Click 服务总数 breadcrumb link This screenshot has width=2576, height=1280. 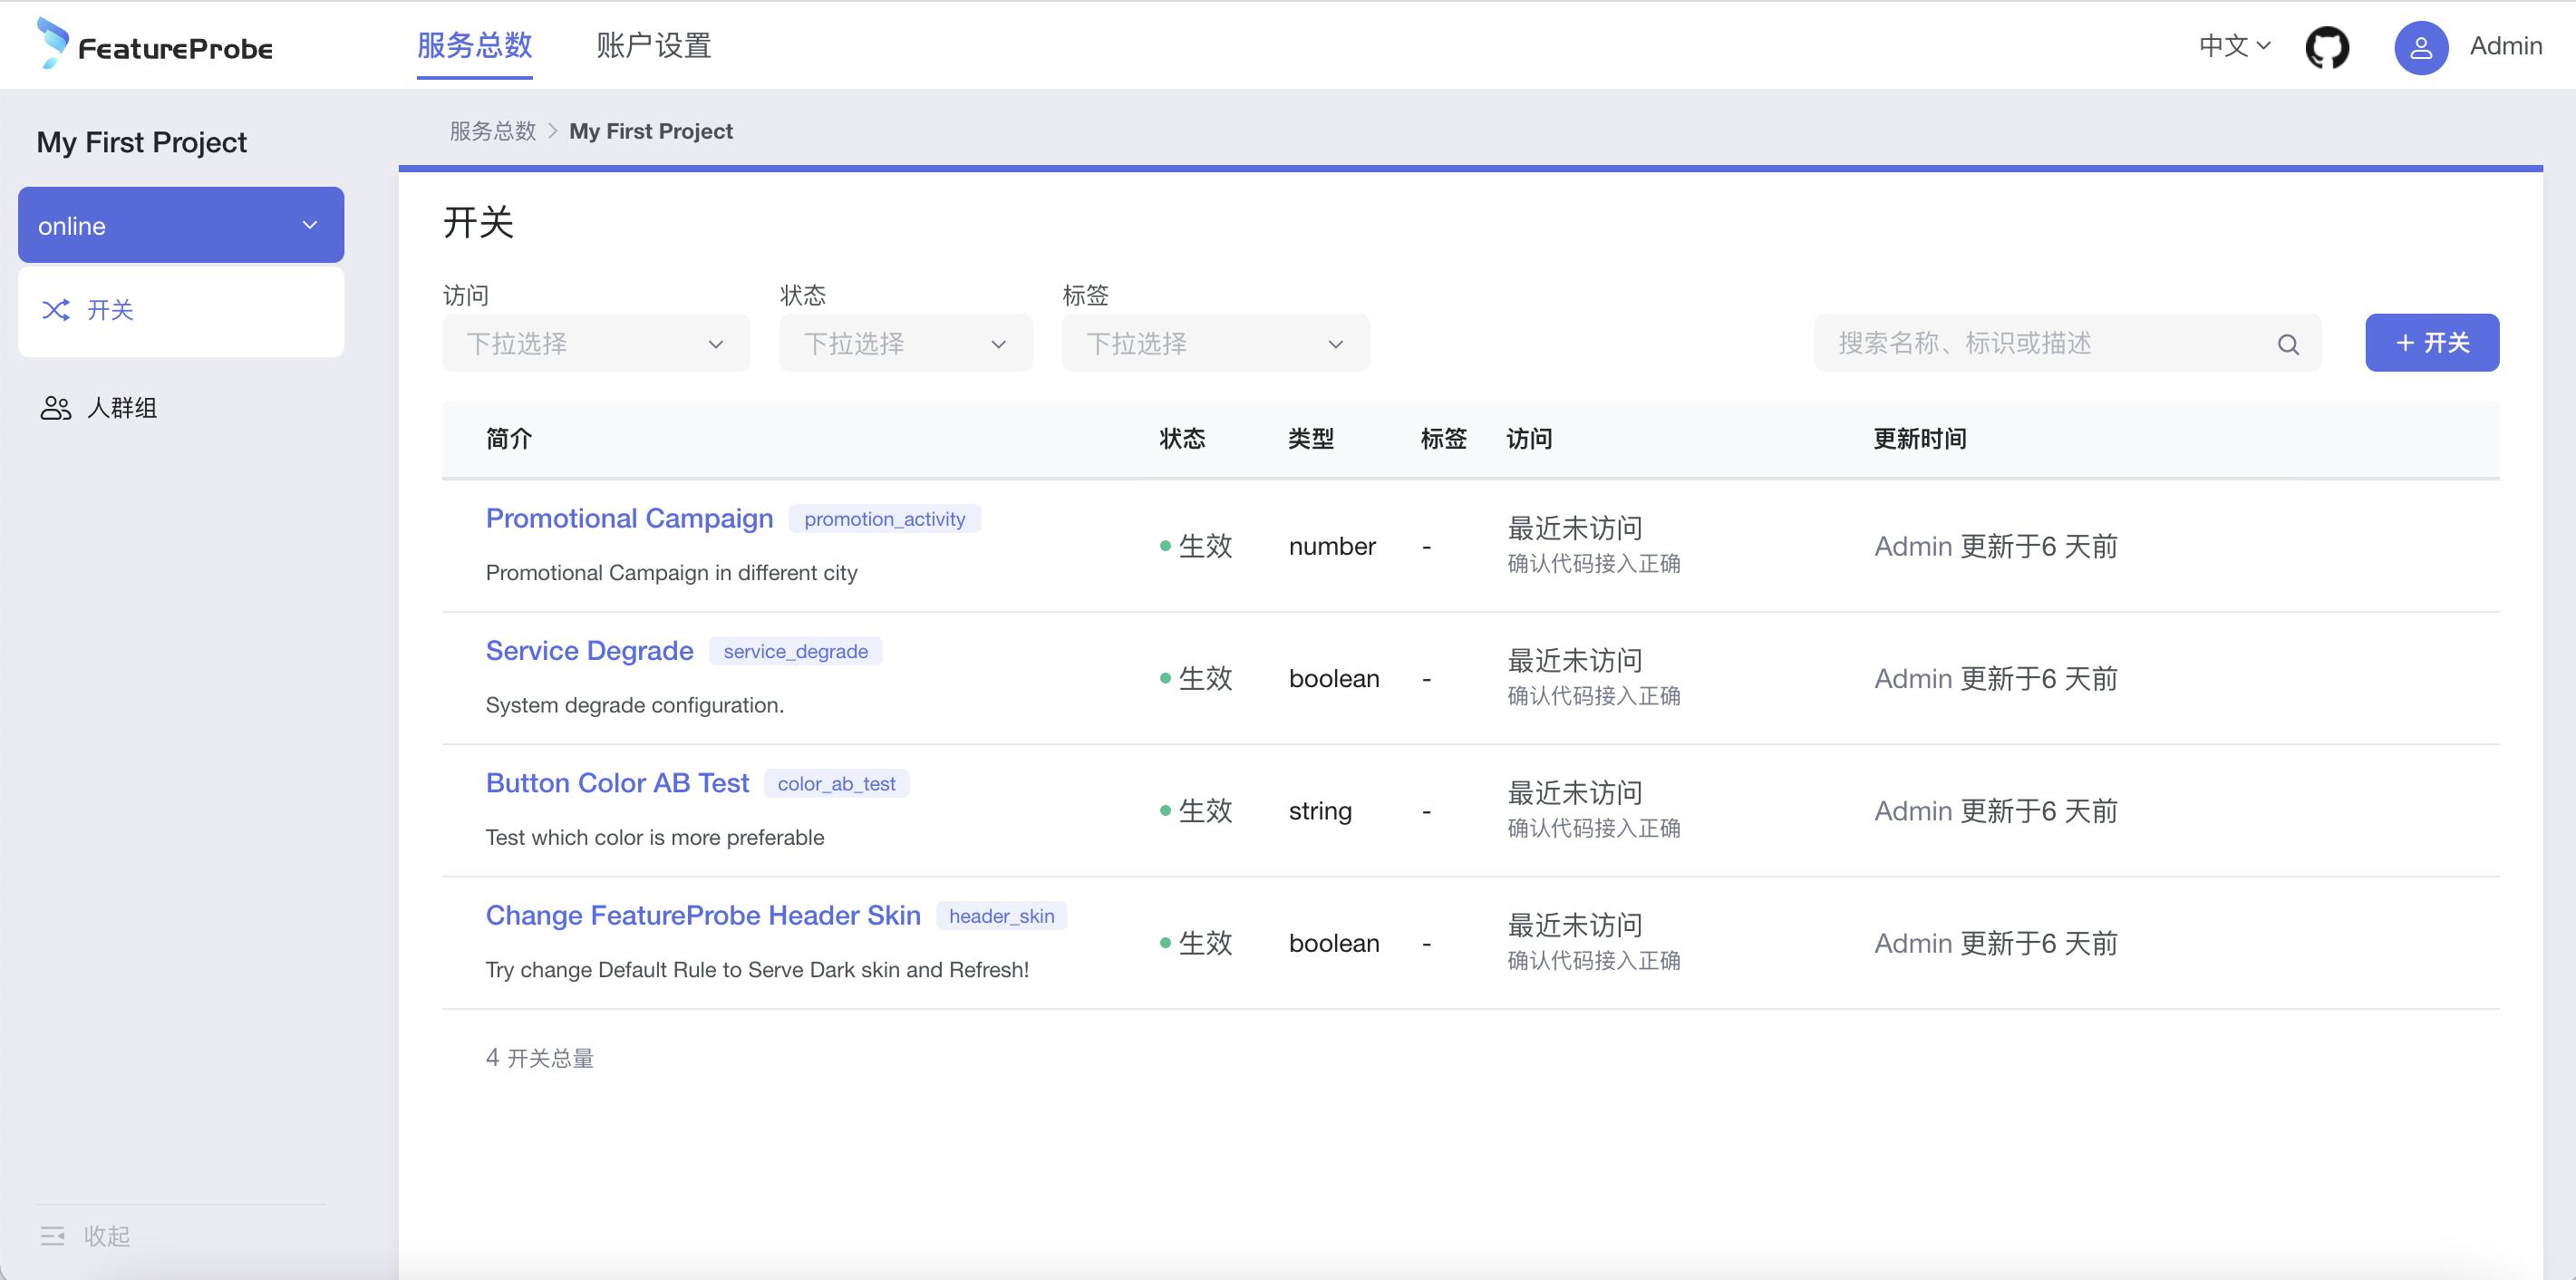pyautogui.click(x=493, y=131)
